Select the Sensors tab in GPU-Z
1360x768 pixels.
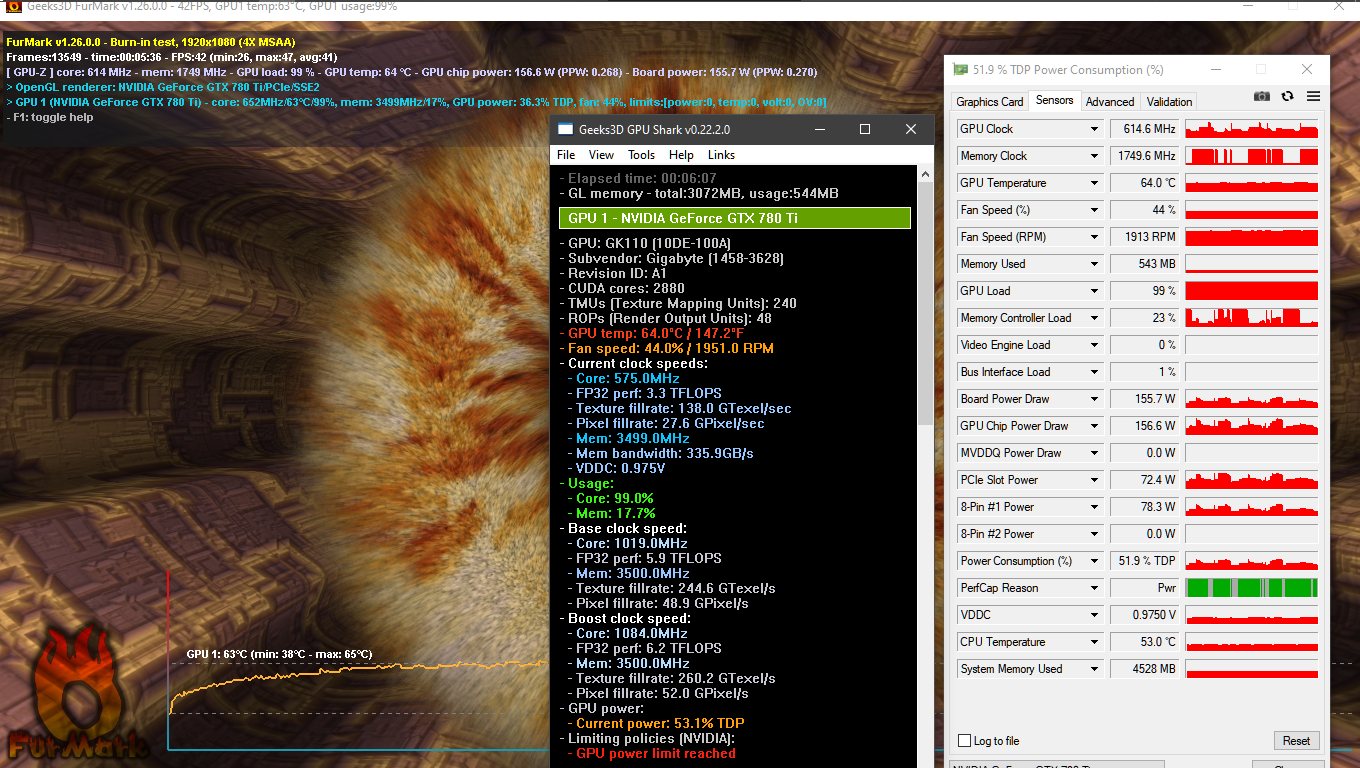(x=1055, y=101)
